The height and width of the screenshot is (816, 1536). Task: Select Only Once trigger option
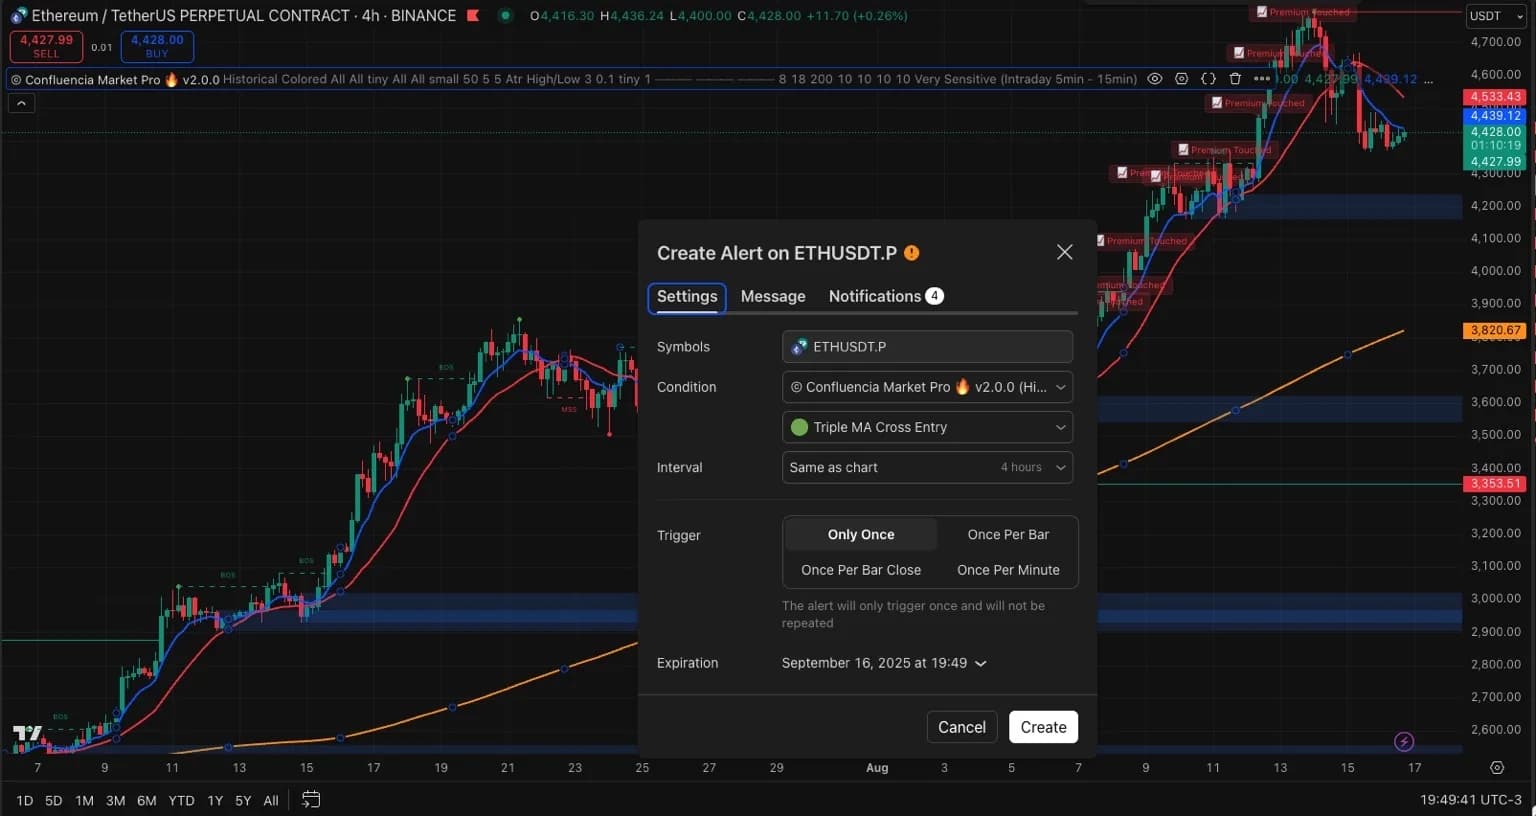(861, 535)
